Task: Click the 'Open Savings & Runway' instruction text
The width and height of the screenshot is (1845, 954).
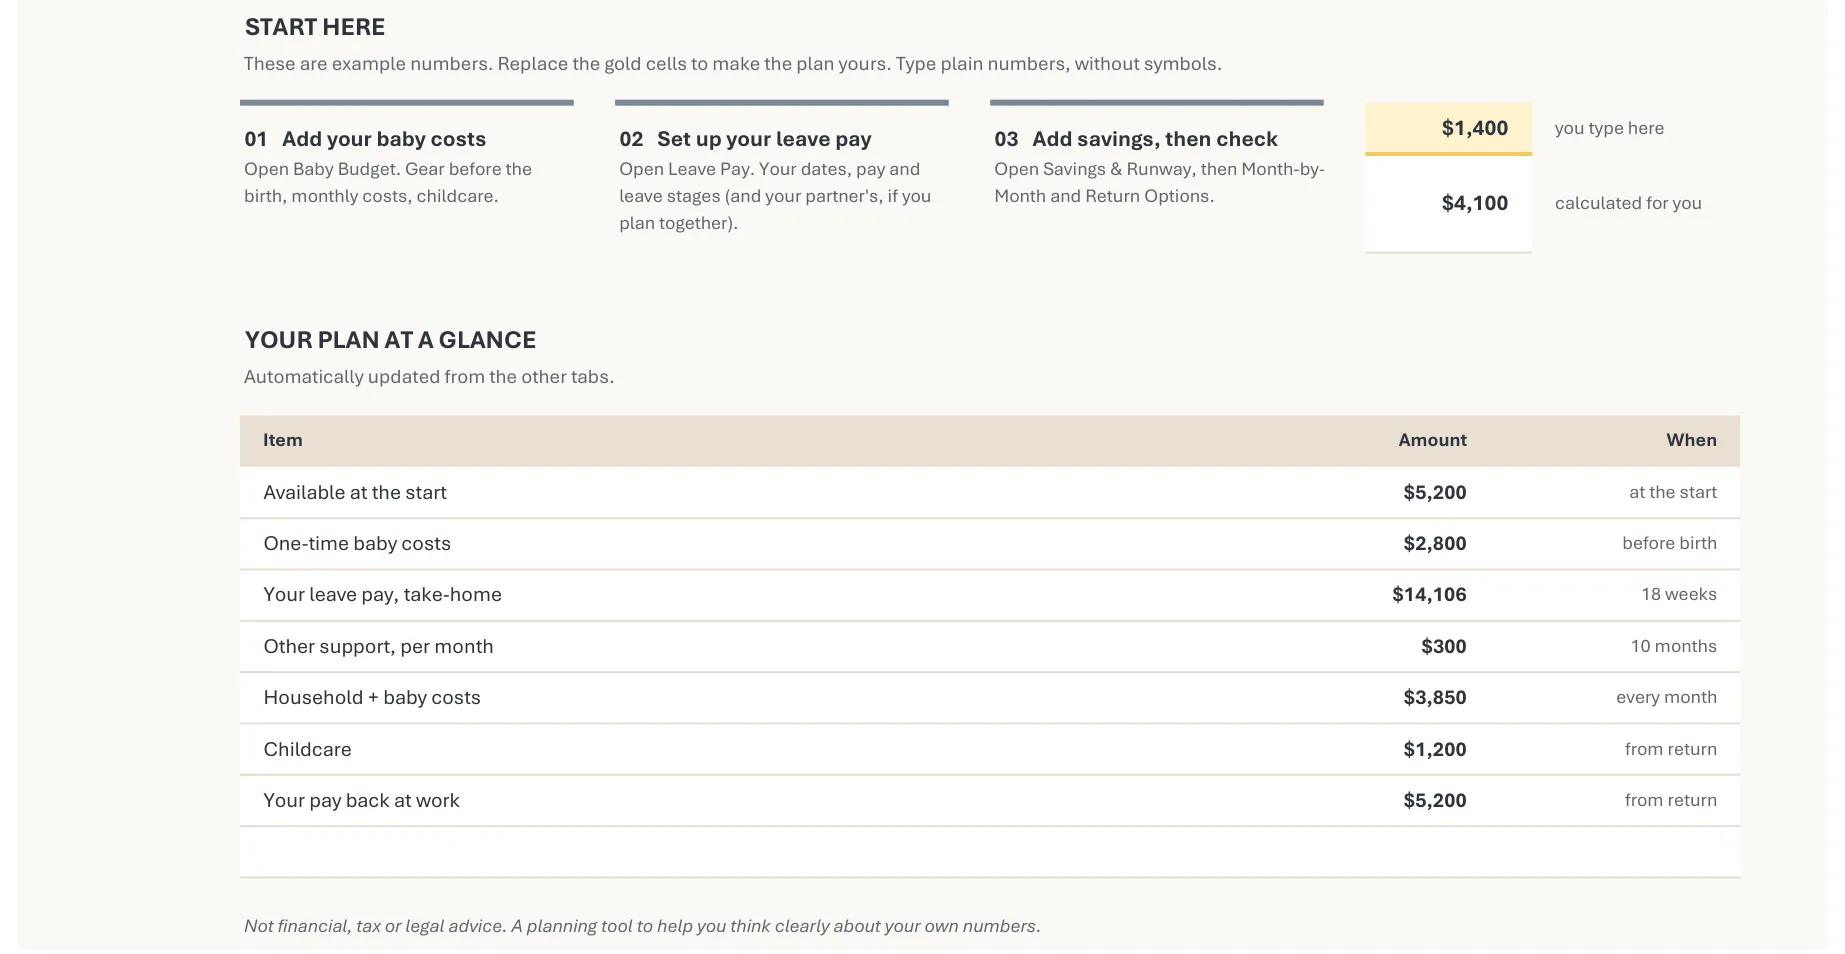Action: tap(1159, 183)
